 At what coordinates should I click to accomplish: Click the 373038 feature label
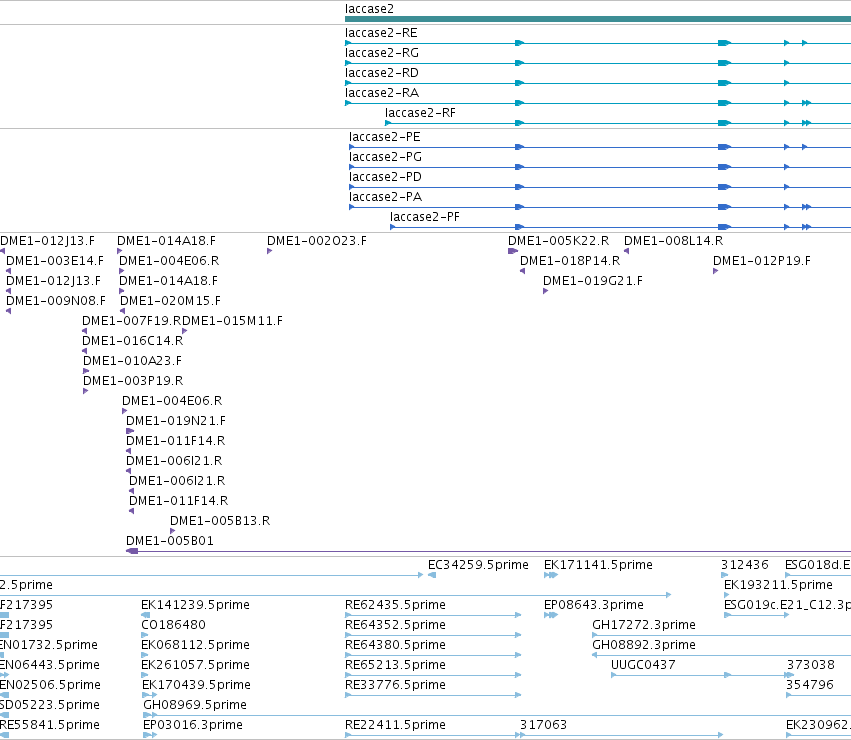[811, 665]
